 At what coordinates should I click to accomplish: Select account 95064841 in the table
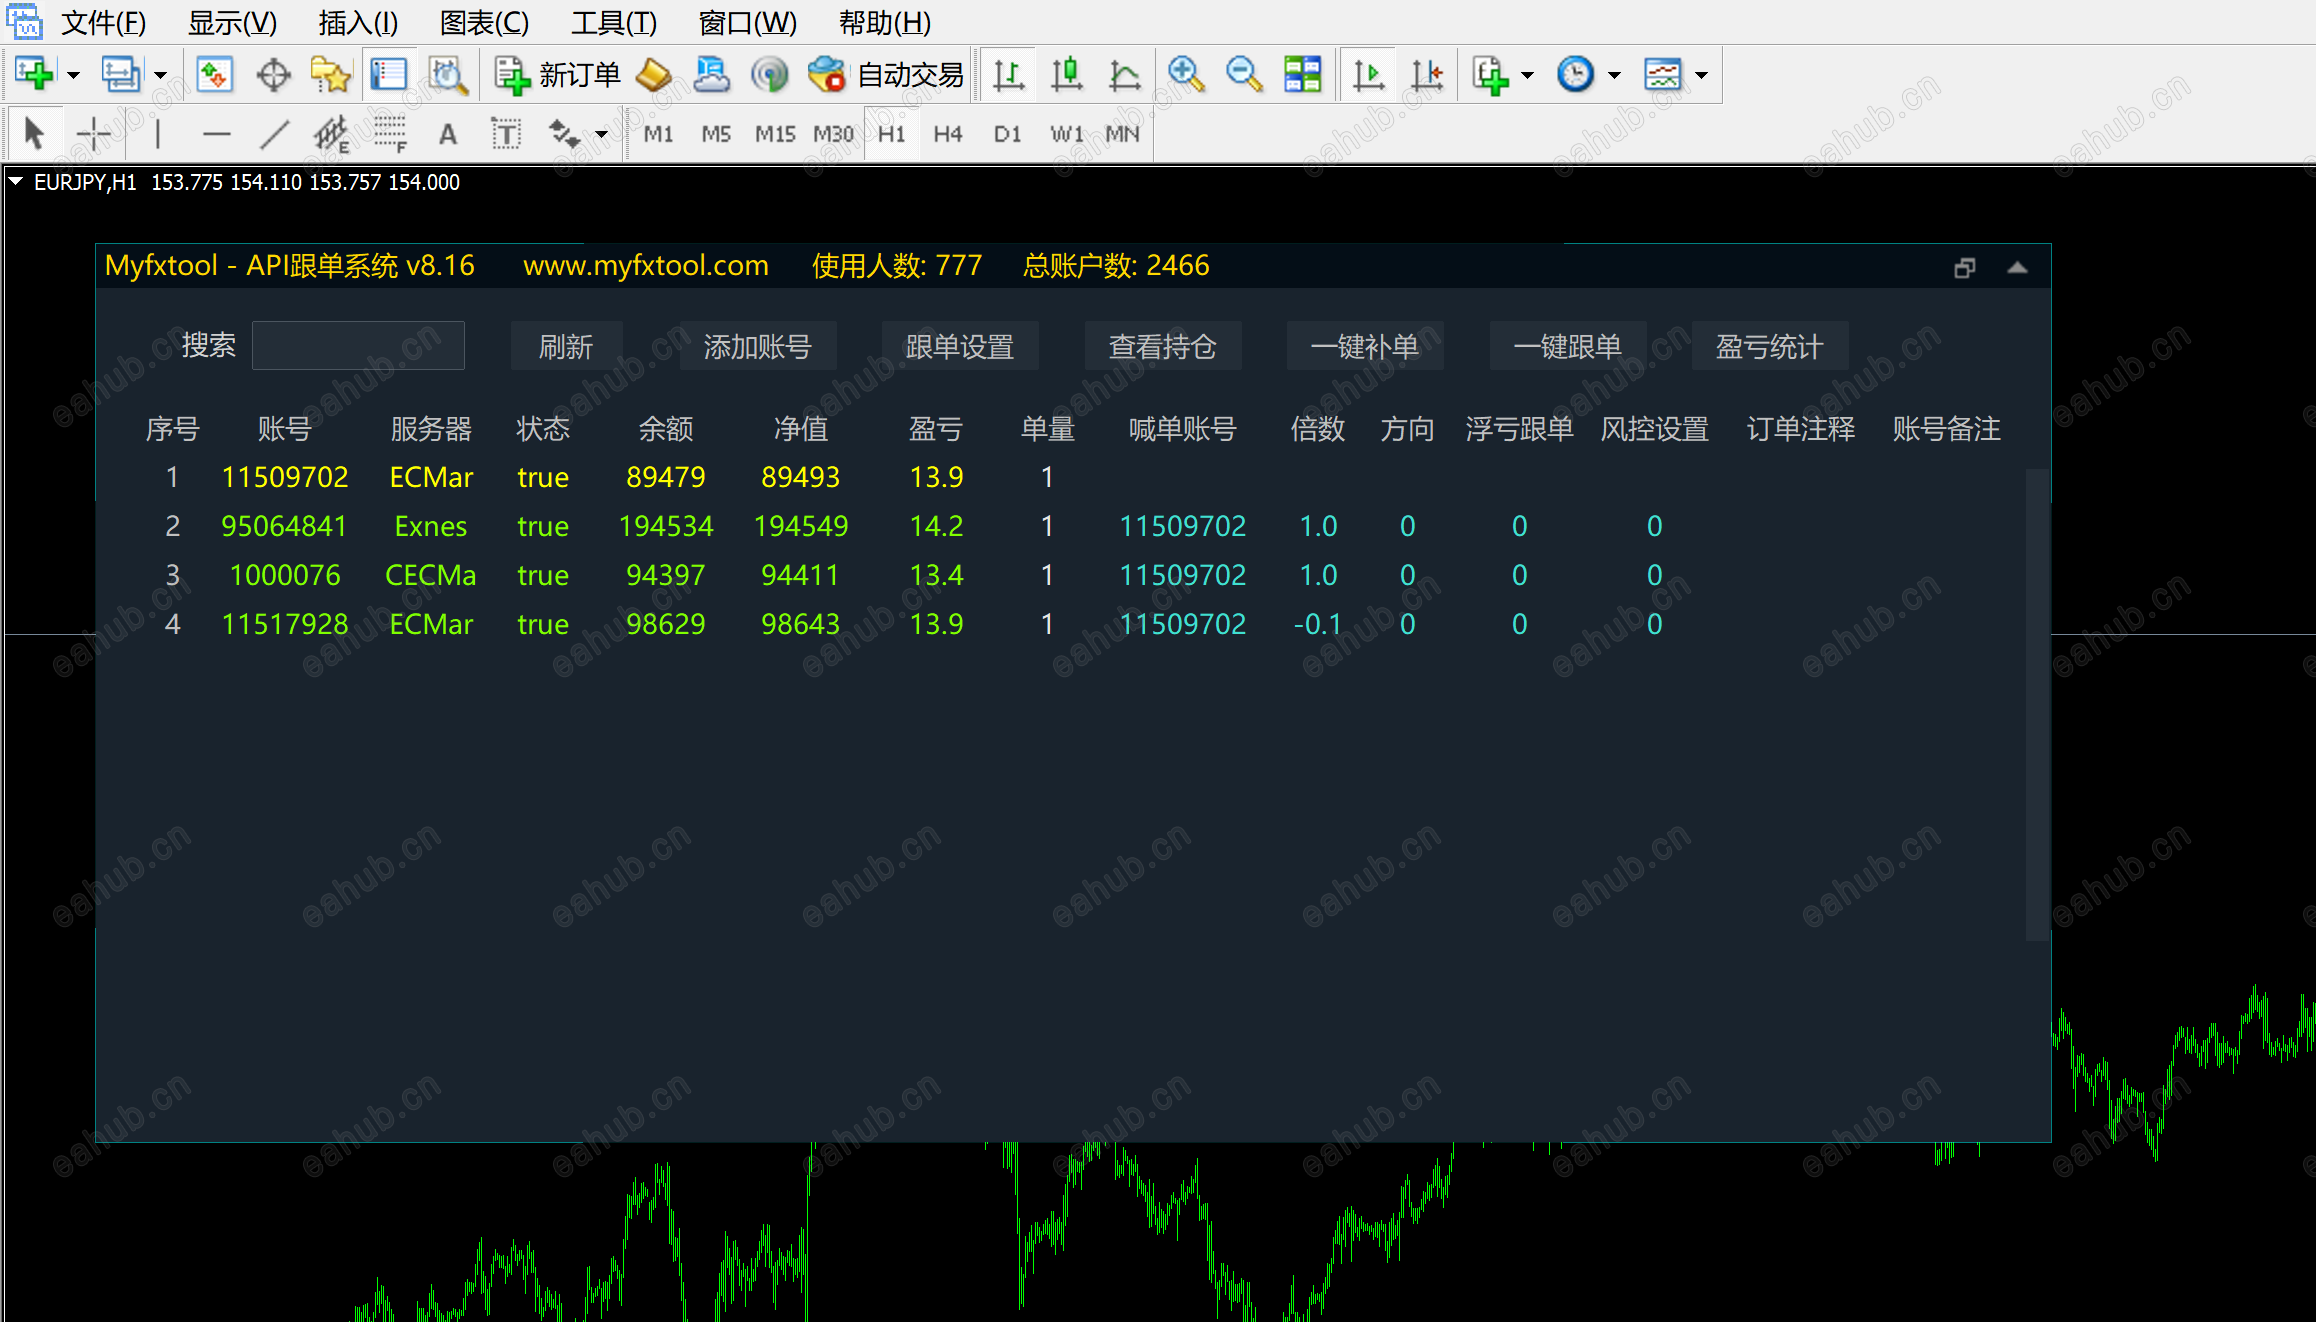click(x=284, y=526)
